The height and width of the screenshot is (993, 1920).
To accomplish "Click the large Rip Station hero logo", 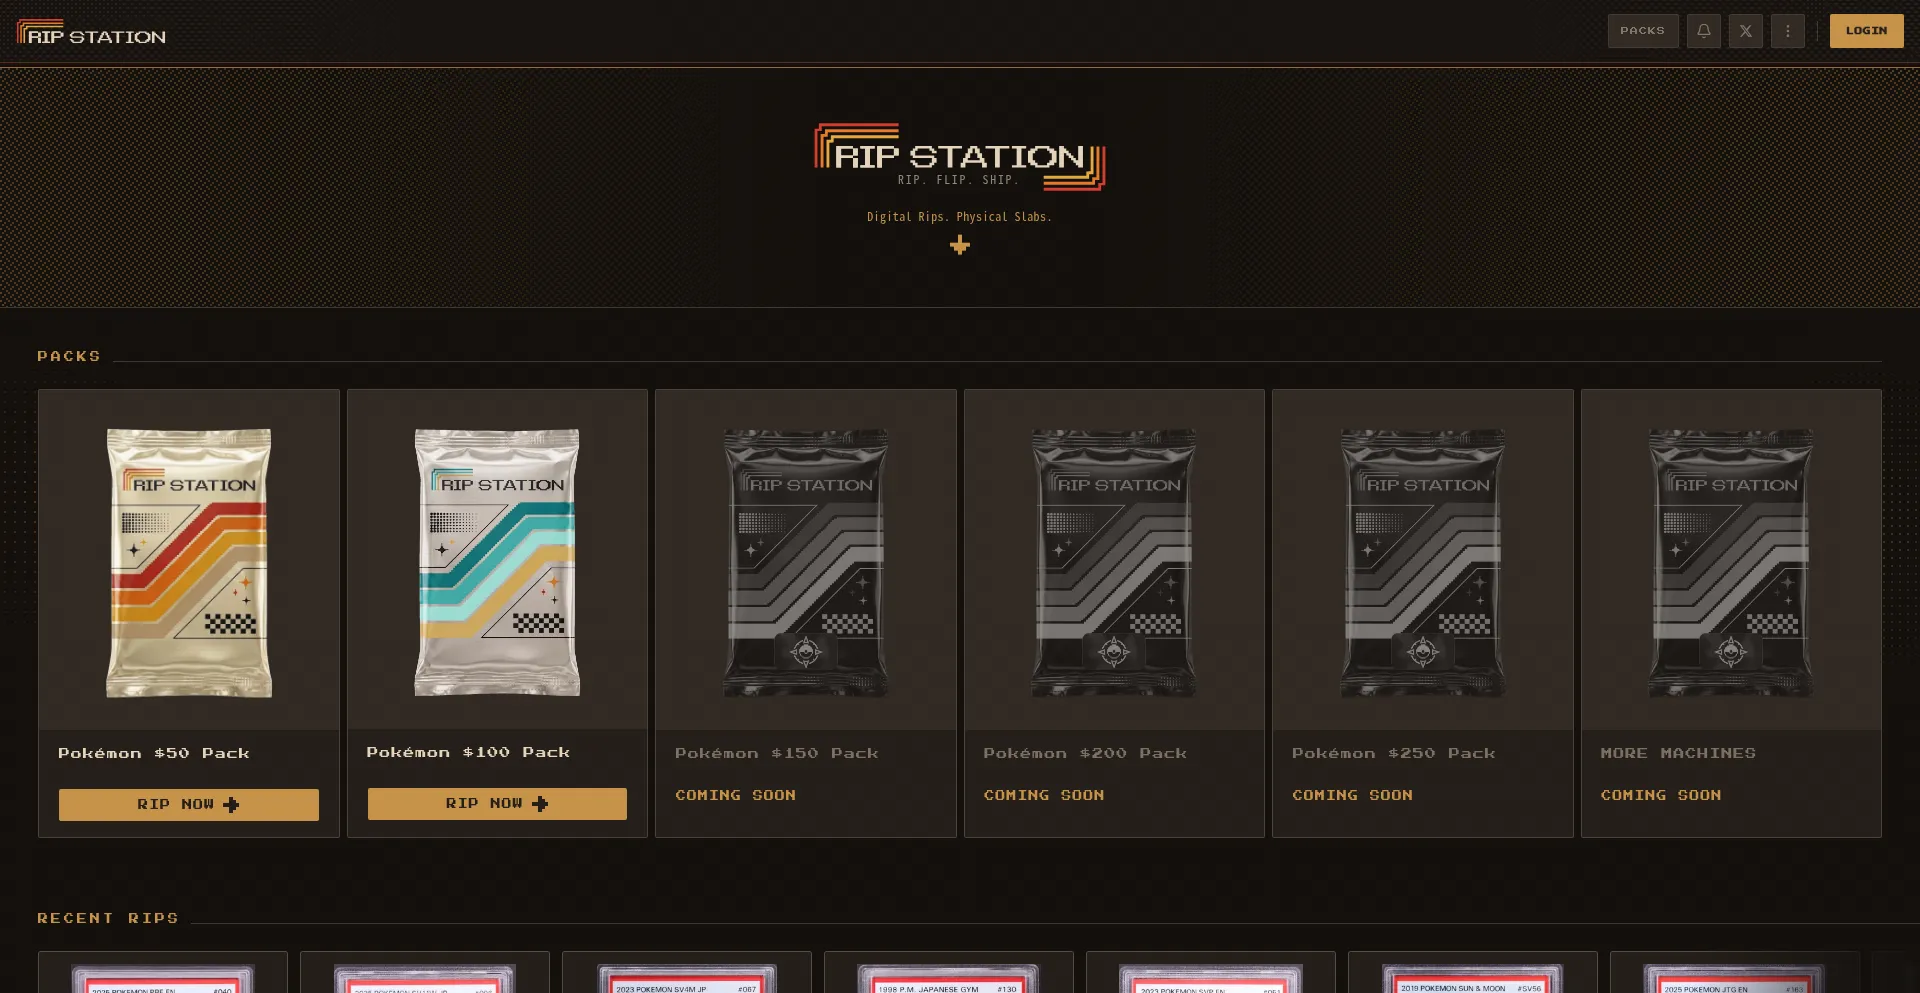I will click(959, 156).
